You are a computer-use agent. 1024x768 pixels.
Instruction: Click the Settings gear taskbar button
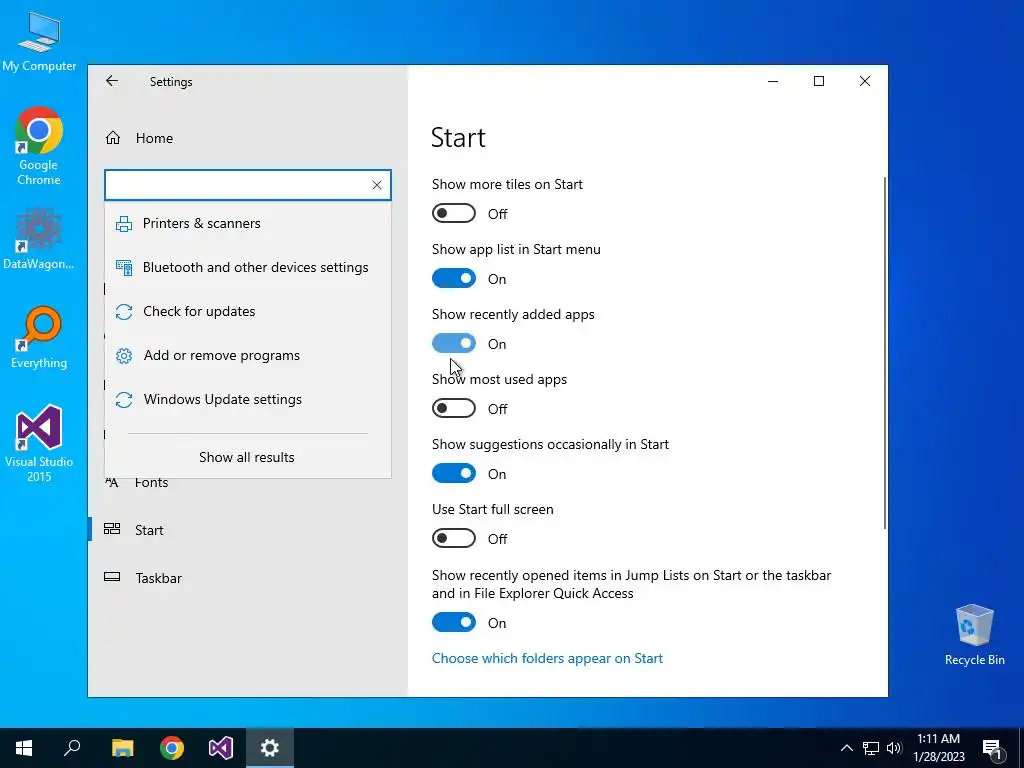tap(270, 748)
